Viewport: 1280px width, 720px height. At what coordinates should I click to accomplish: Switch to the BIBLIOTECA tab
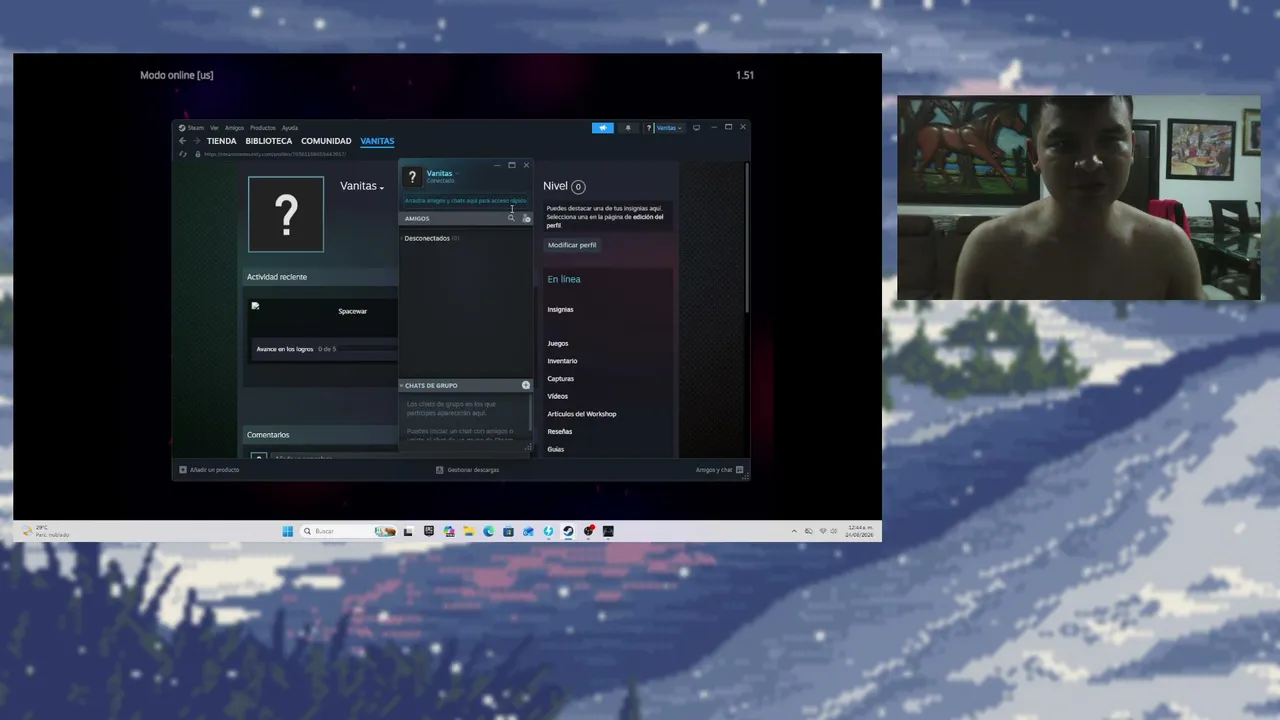[x=269, y=141]
